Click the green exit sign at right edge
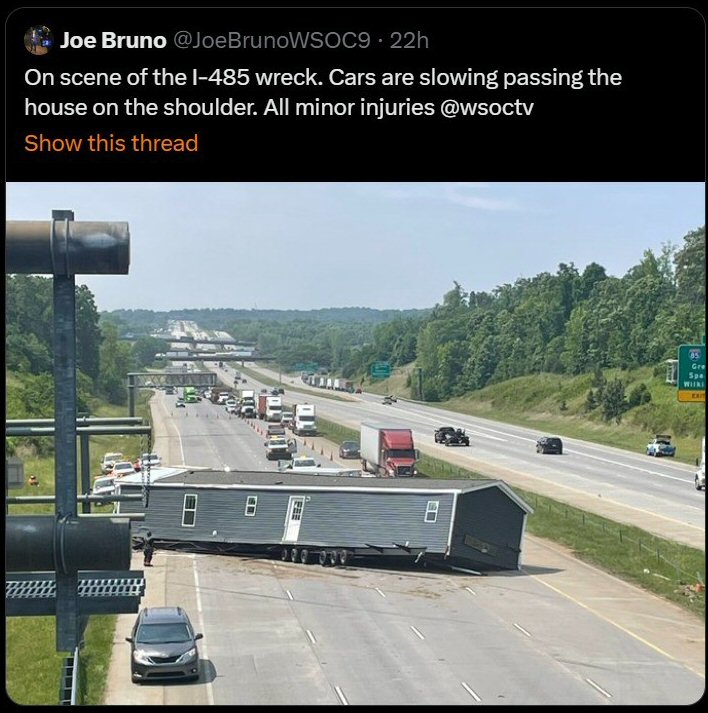 pos(691,373)
